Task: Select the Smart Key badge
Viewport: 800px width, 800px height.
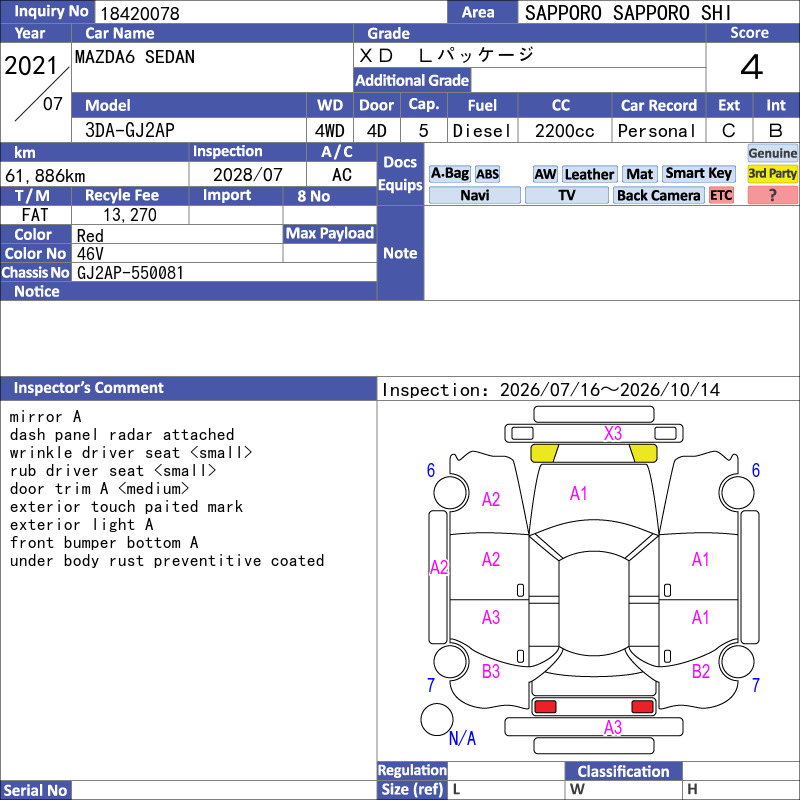Action: point(699,174)
